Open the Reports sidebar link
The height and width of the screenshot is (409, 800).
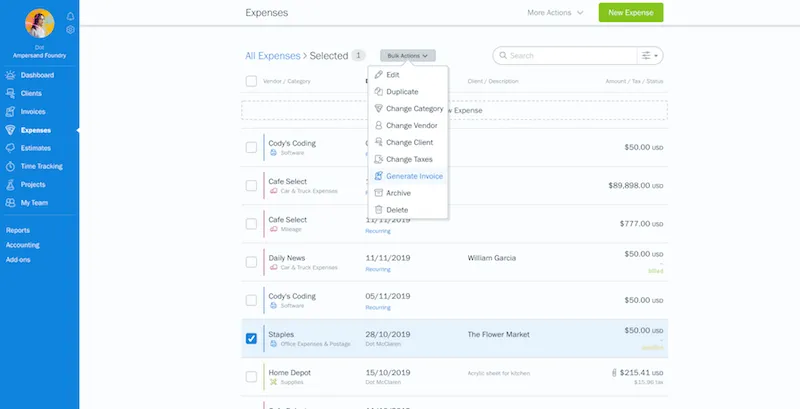(18, 230)
